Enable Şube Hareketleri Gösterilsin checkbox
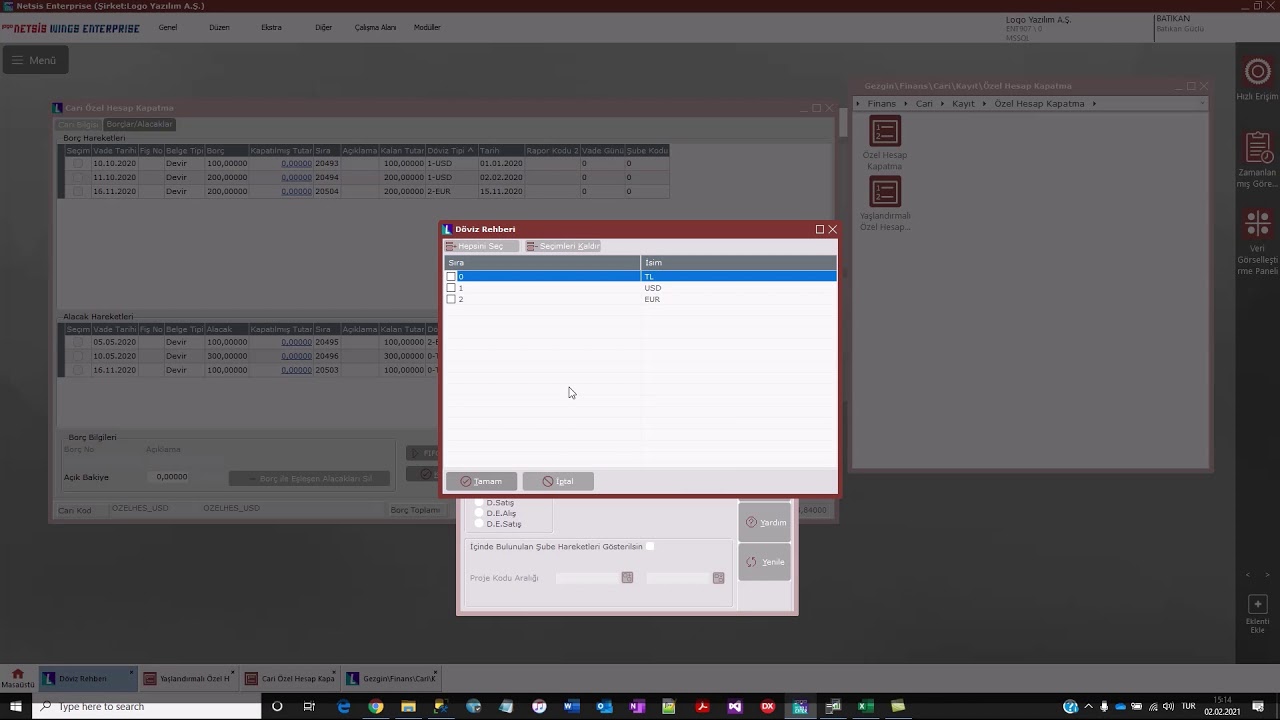The width and height of the screenshot is (1280, 720). pos(650,546)
